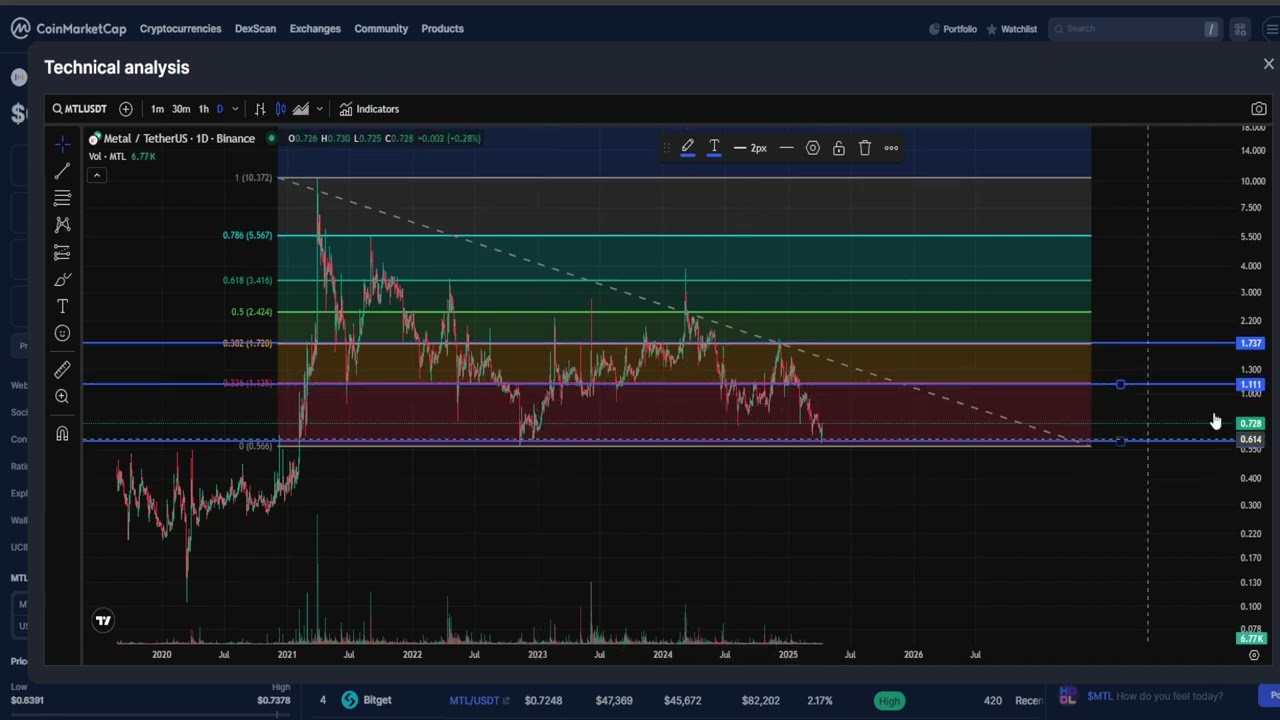Click the 0.786 (5.567) Fibonacci label
1280x720 pixels.
pos(247,236)
